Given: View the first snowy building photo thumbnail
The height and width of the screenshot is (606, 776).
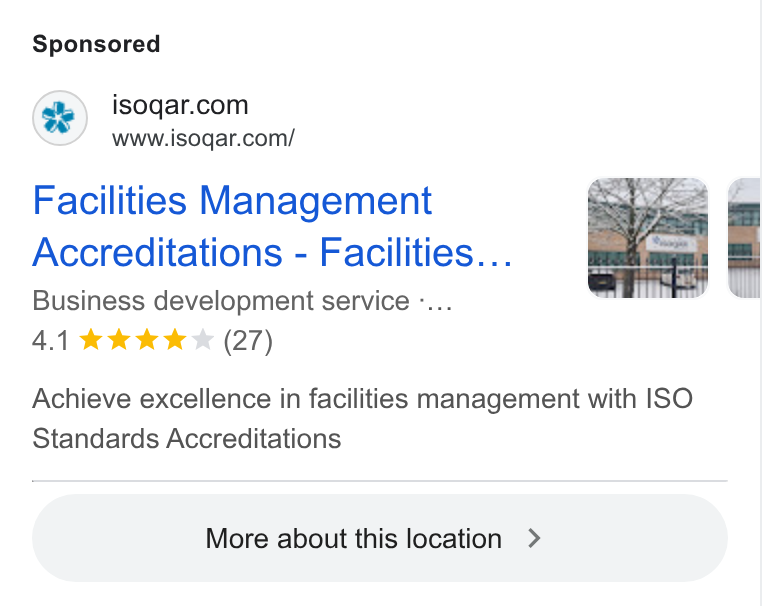Looking at the screenshot, I should coord(648,238).
